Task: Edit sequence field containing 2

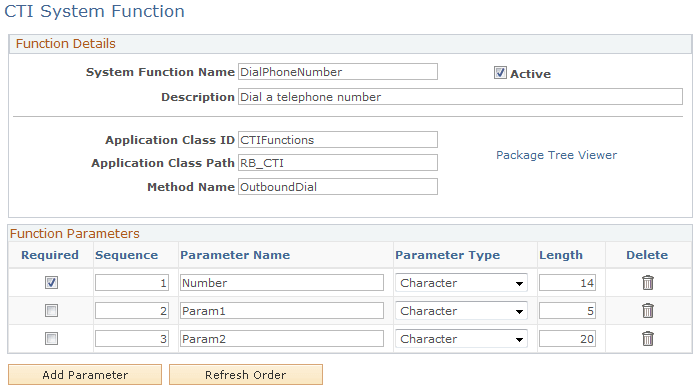Action: point(132,311)
